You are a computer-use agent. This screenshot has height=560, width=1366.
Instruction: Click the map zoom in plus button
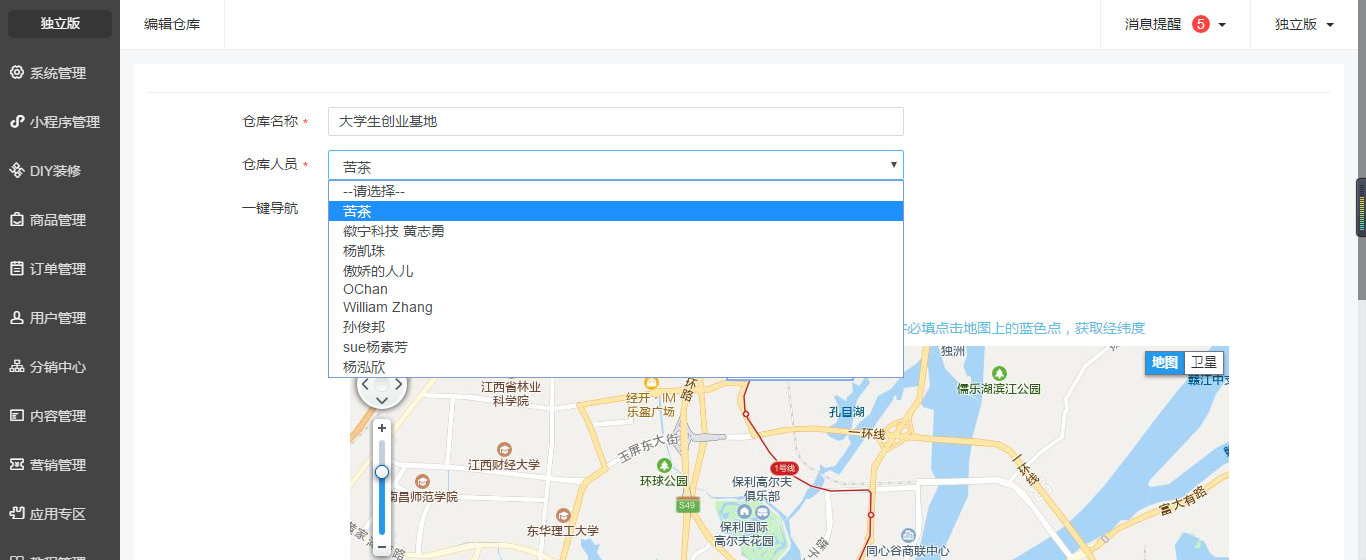click(x=382, y=428)
